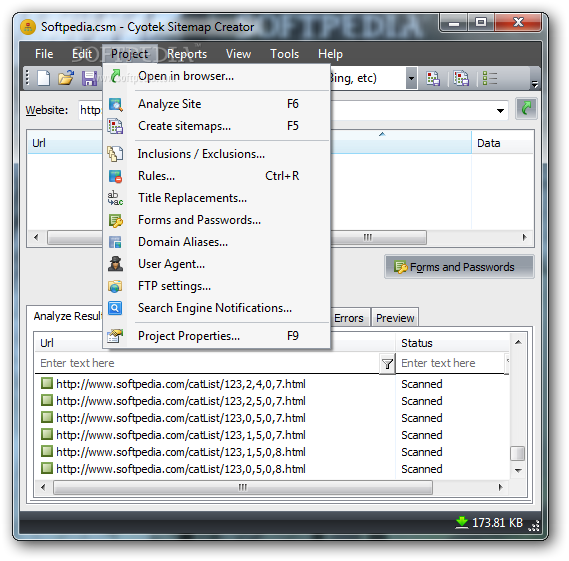Select Search Engine Notifications... entry
The width and height of the screenshot is (569, 561).
tap(217, 308)
